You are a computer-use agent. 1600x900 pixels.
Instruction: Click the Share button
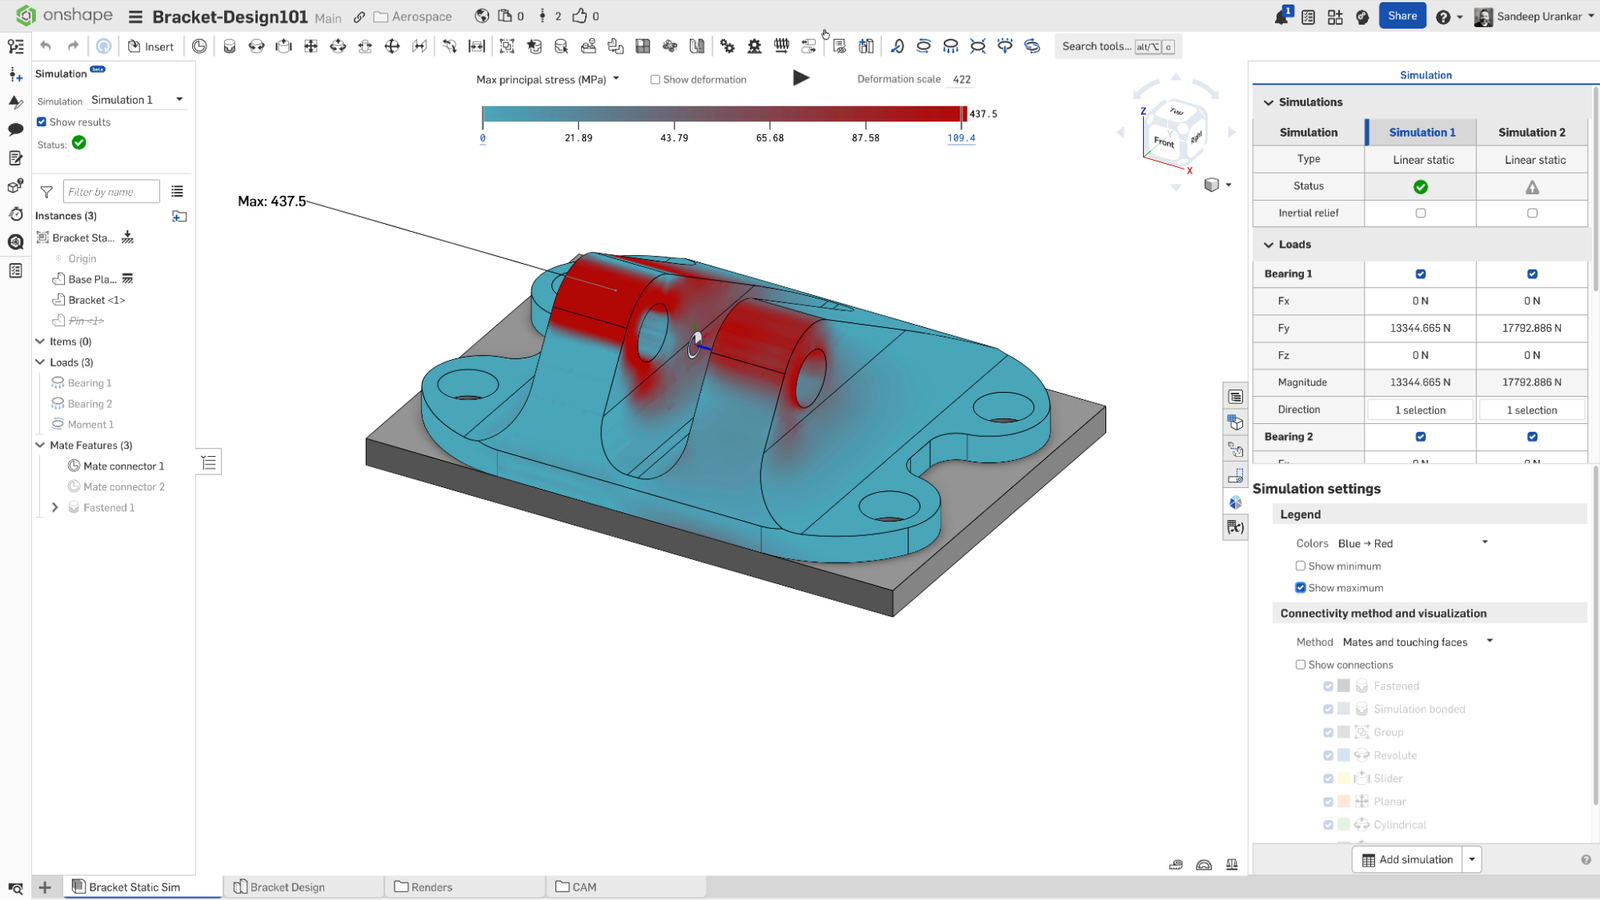[x=1402, y=16]
